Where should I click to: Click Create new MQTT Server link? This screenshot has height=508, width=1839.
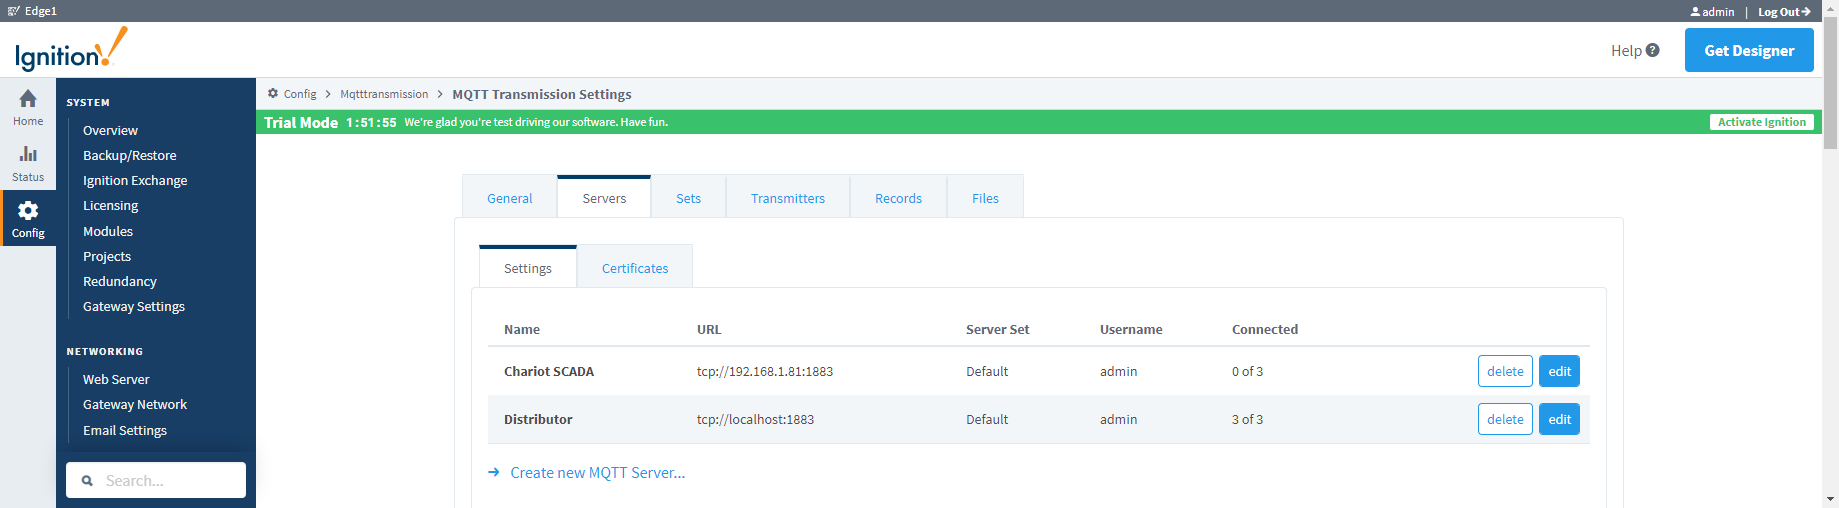click(597, 472)
